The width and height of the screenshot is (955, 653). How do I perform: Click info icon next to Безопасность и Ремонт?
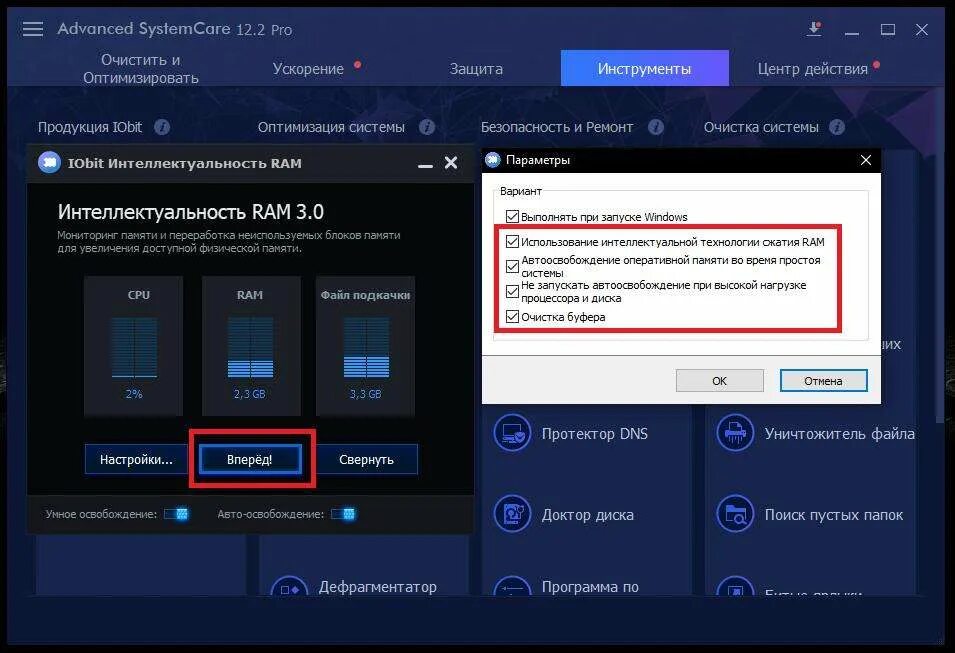pos(656,127)
